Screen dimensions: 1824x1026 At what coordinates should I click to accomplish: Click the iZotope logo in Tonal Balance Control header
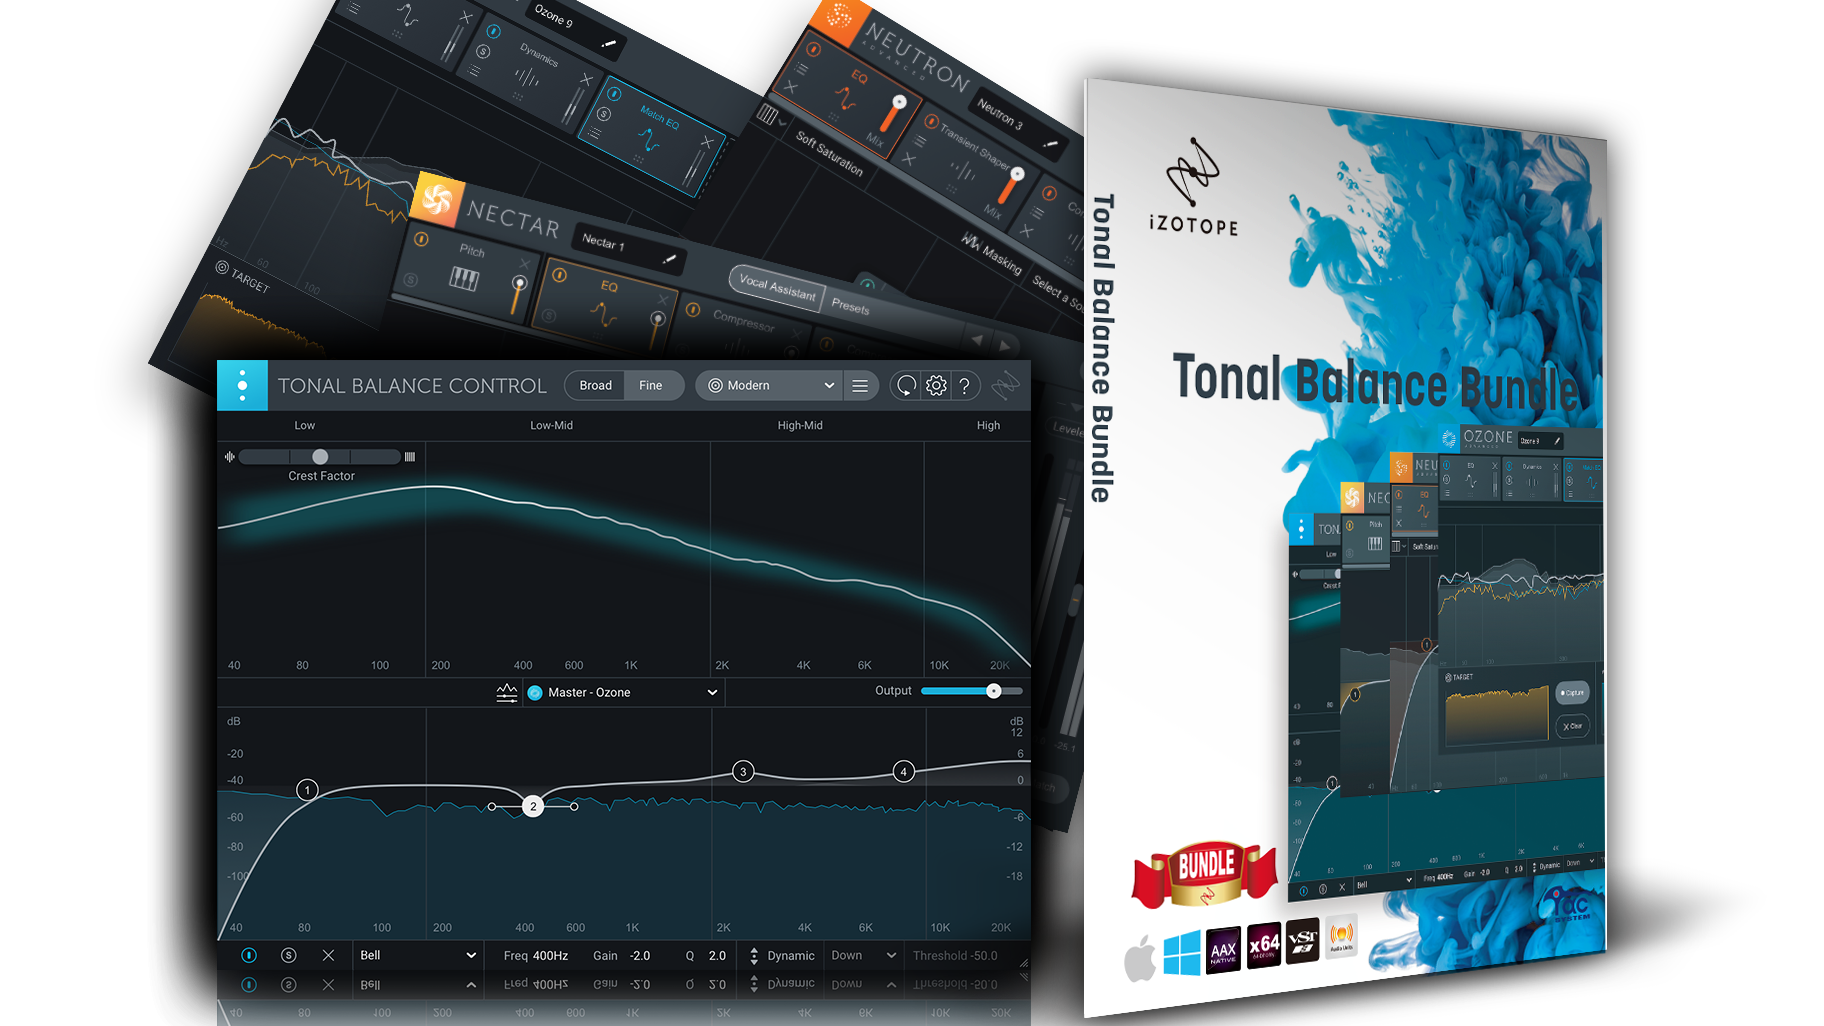click(x=1006, y=385)
